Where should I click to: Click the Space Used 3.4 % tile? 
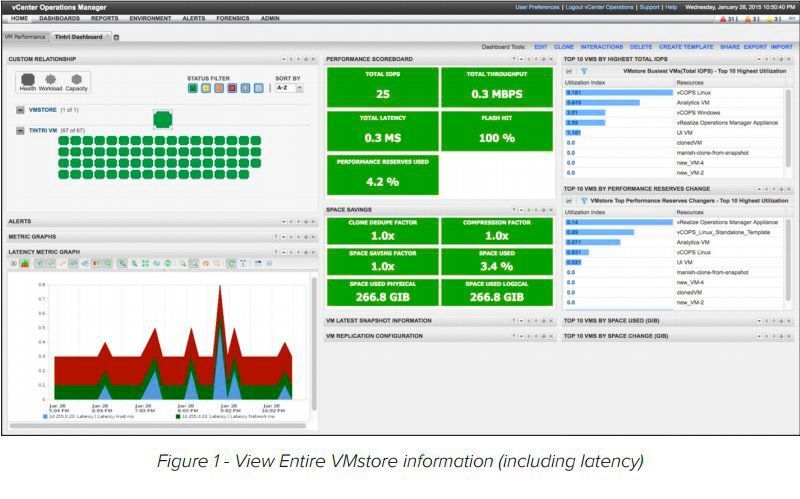pos(496,261)
